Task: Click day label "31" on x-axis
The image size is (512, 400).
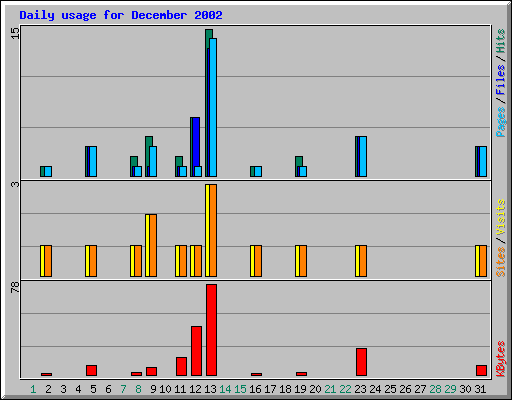Action: [x=480, y=389]
